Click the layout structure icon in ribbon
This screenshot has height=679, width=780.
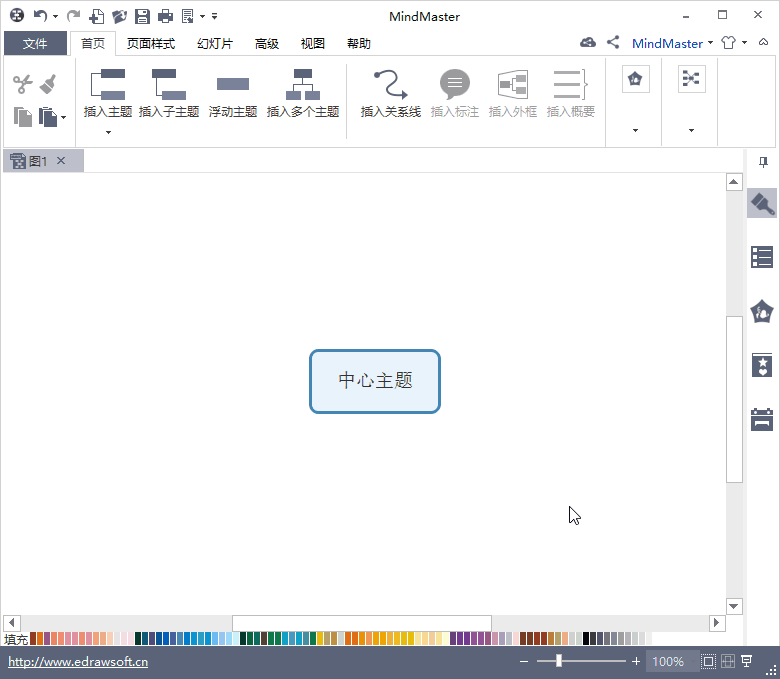691,79
